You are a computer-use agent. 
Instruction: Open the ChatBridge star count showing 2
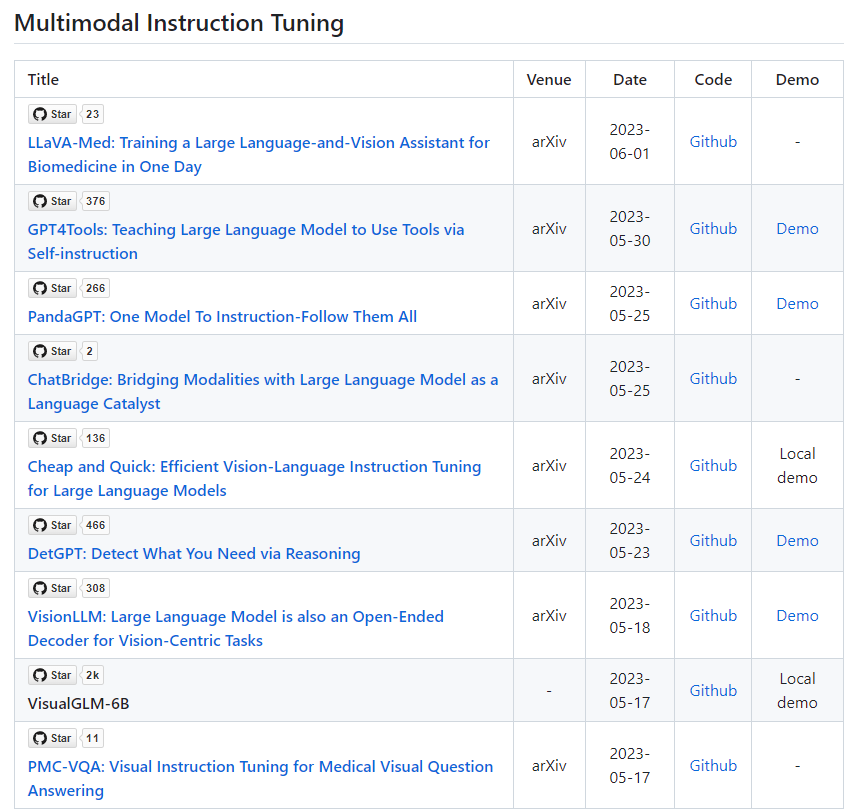pos(90,351)
